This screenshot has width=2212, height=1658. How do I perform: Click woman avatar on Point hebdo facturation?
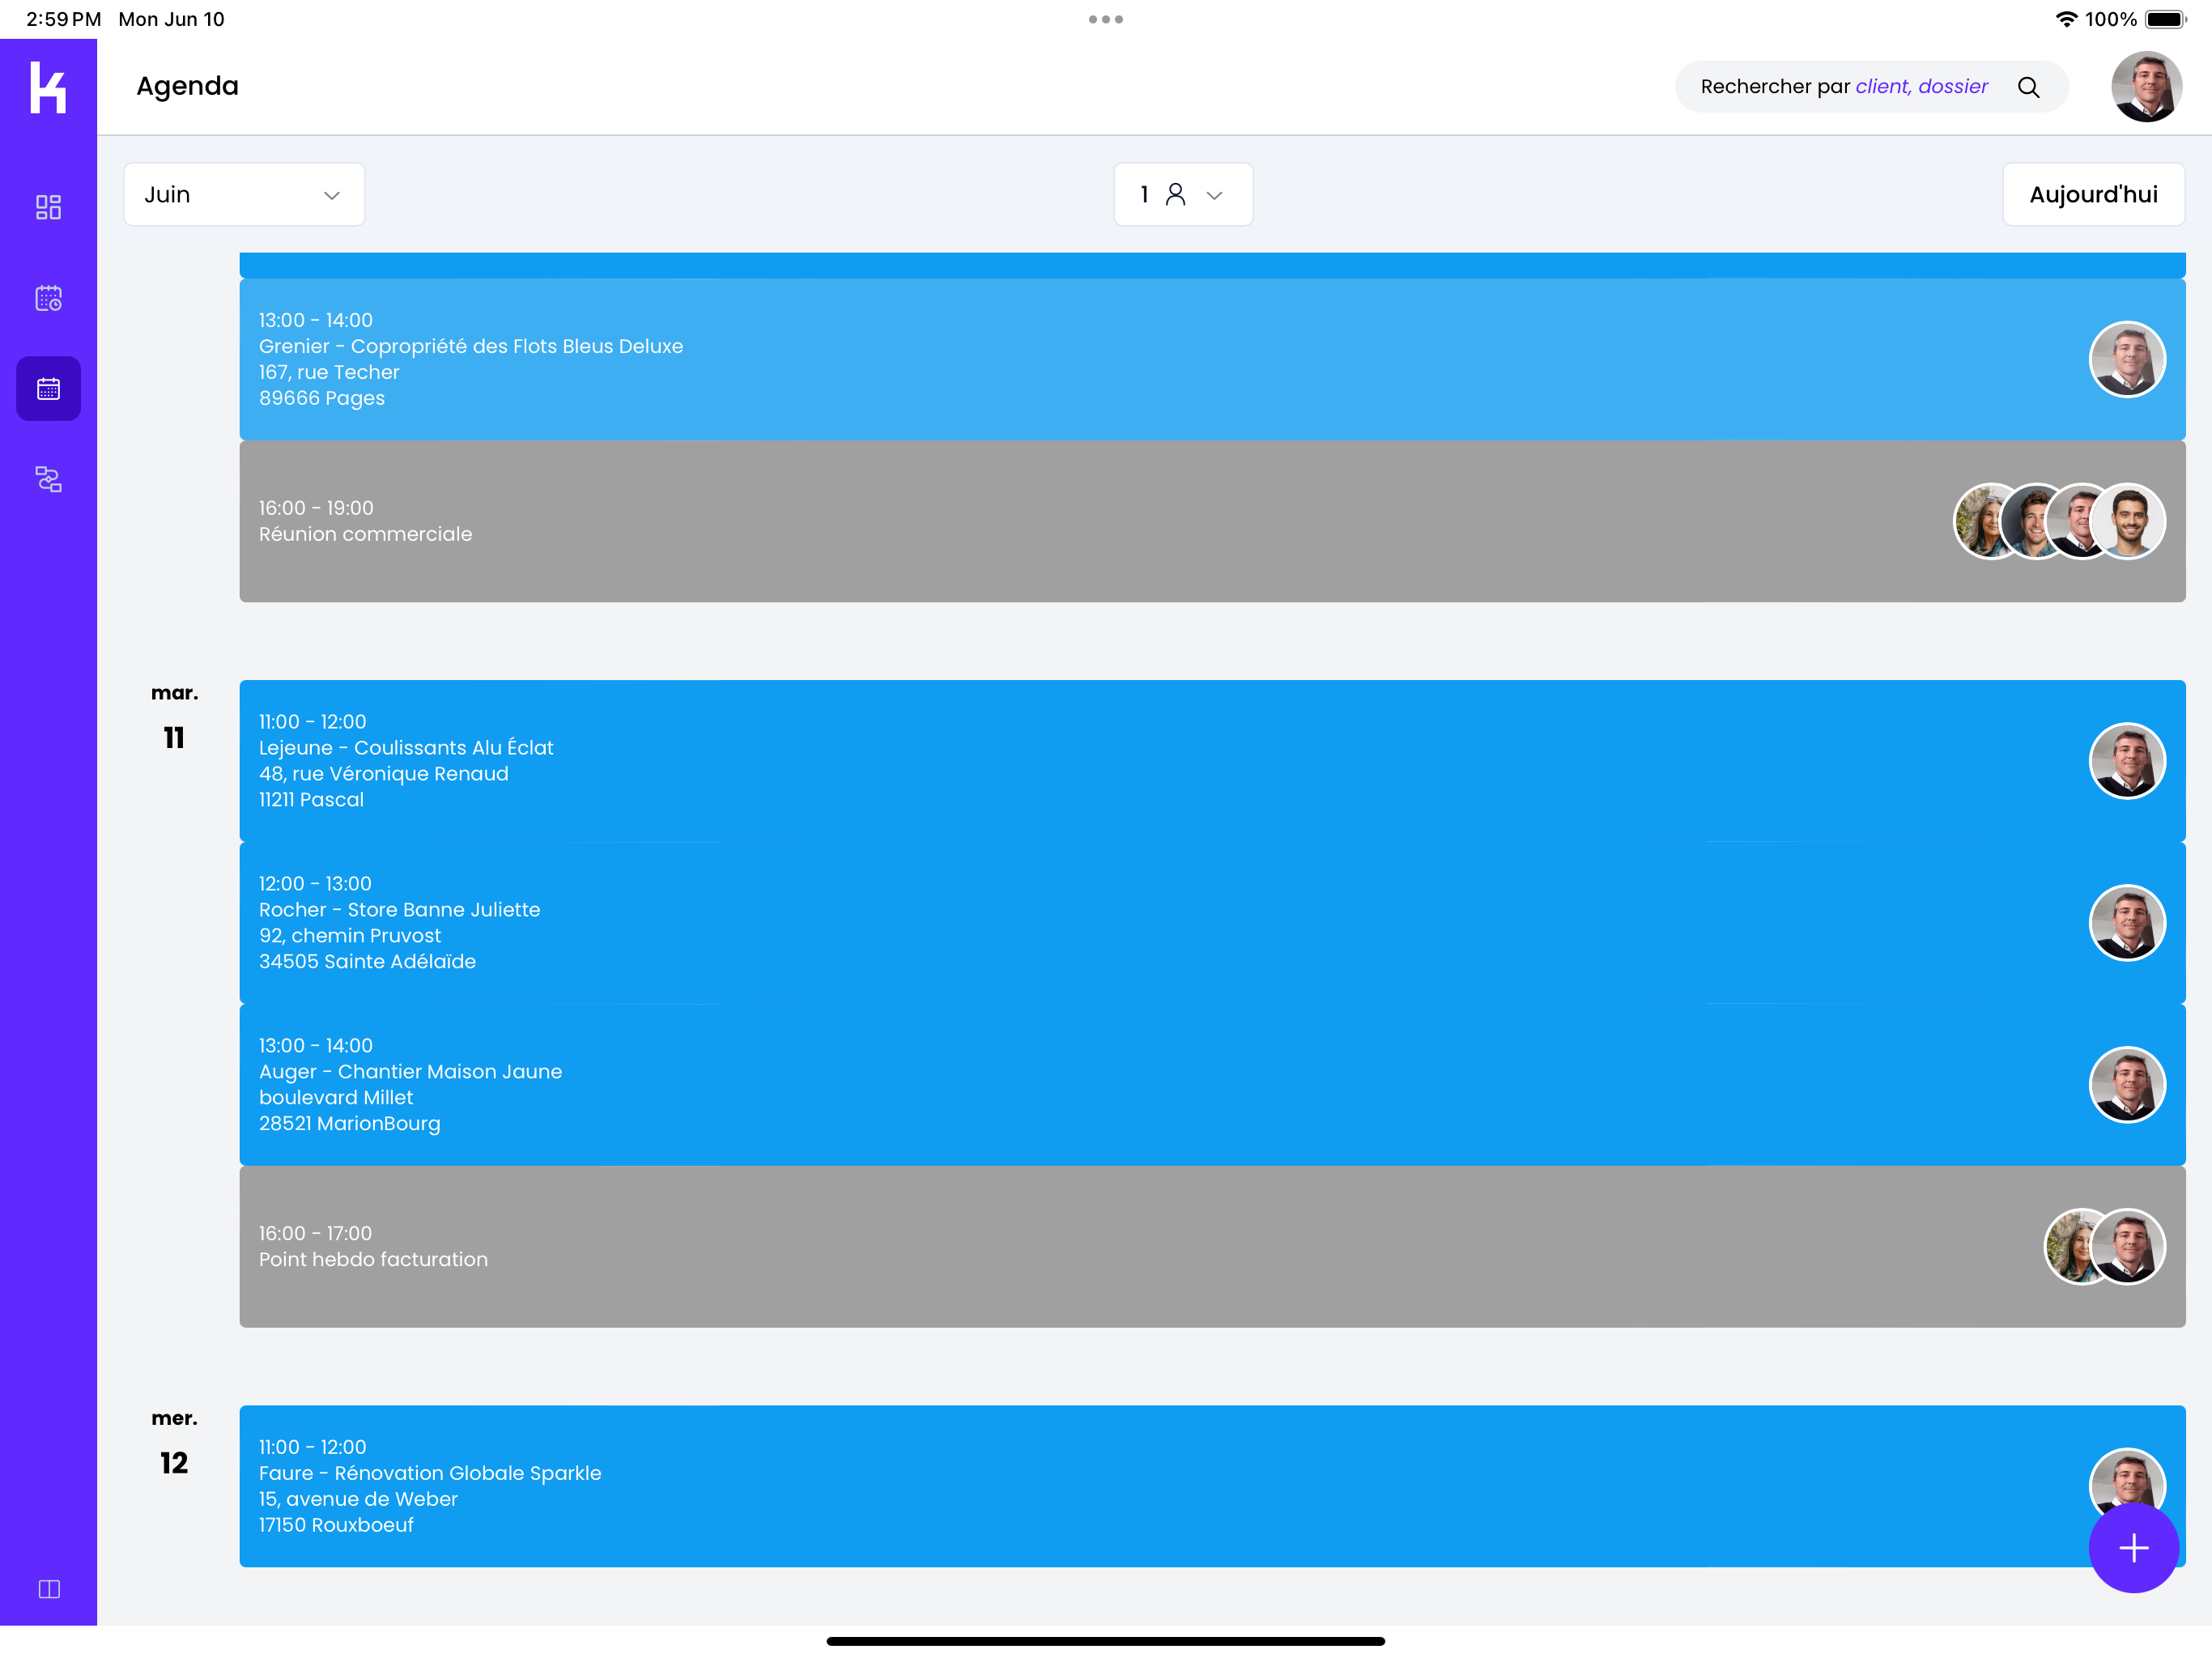click(2068, 1247)
